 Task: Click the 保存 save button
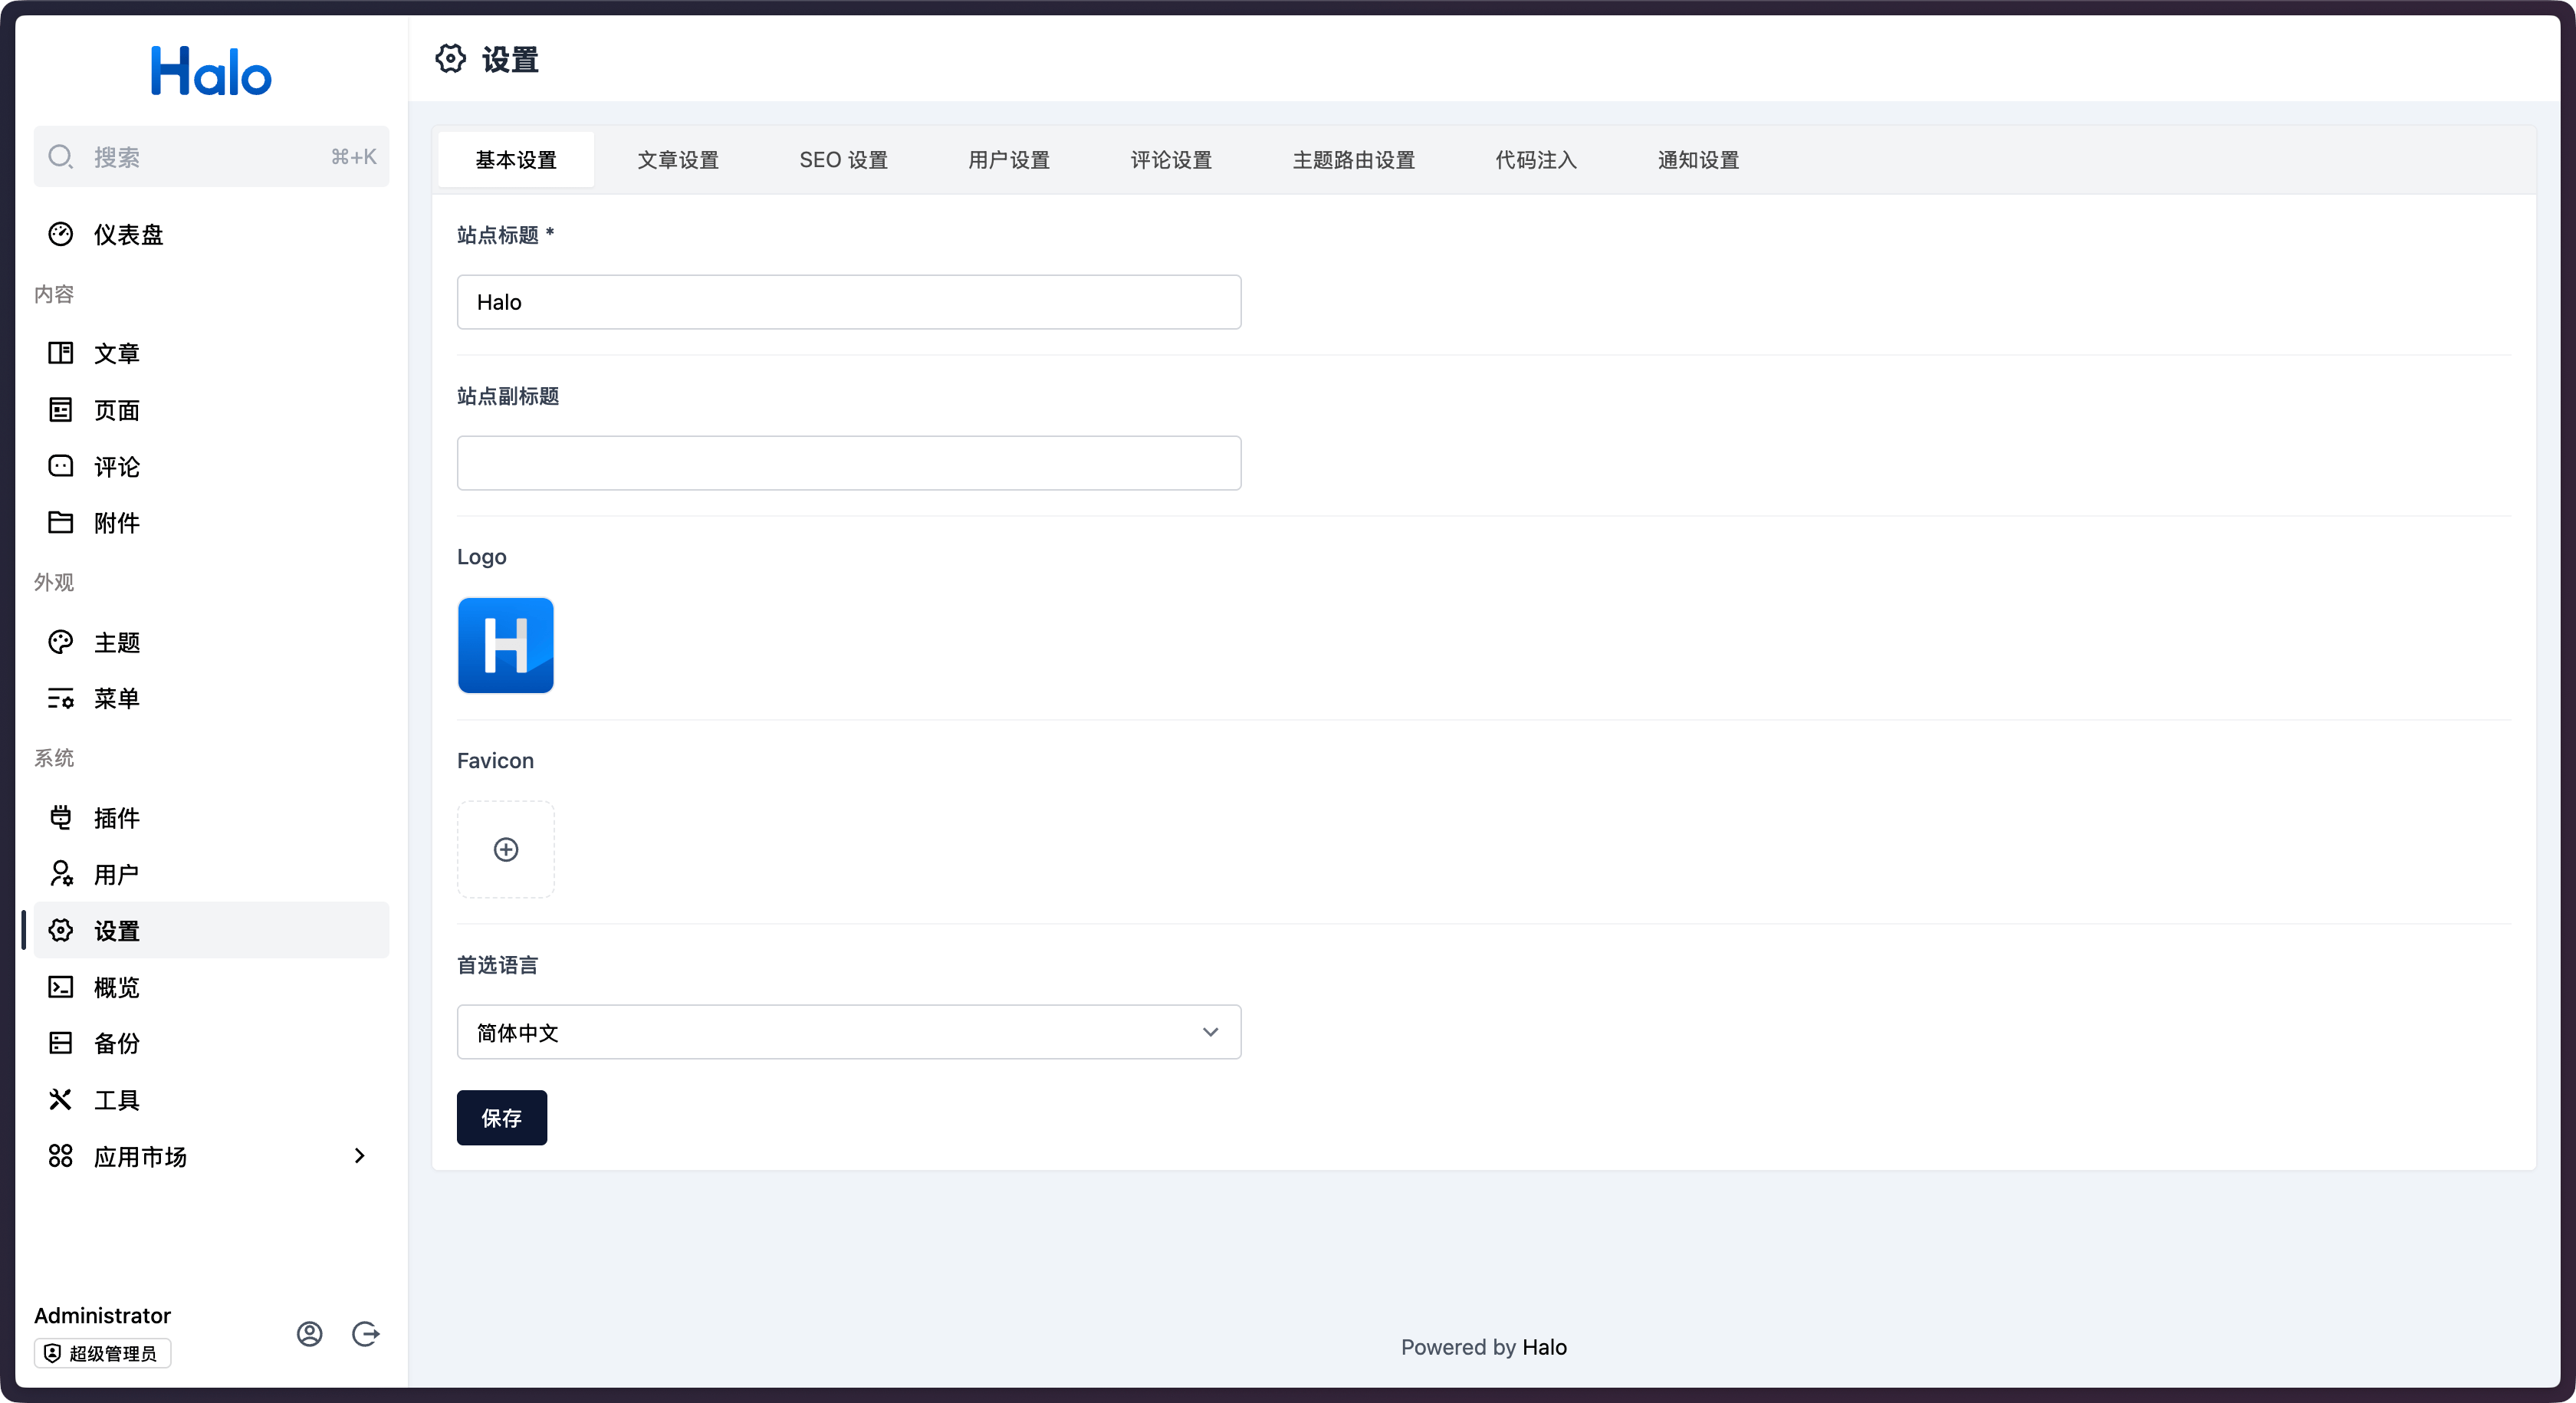pyautogui.click(x=501, y=1118)
